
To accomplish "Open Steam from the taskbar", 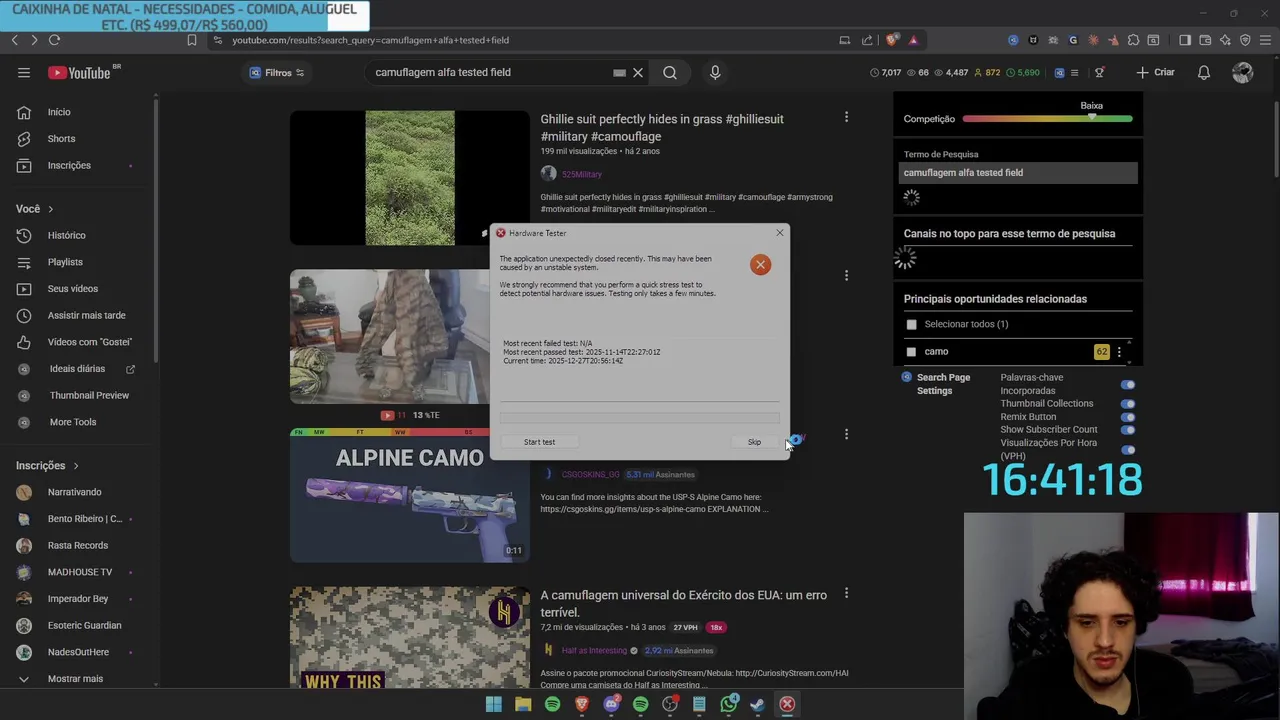I will [x=758, y=704].
